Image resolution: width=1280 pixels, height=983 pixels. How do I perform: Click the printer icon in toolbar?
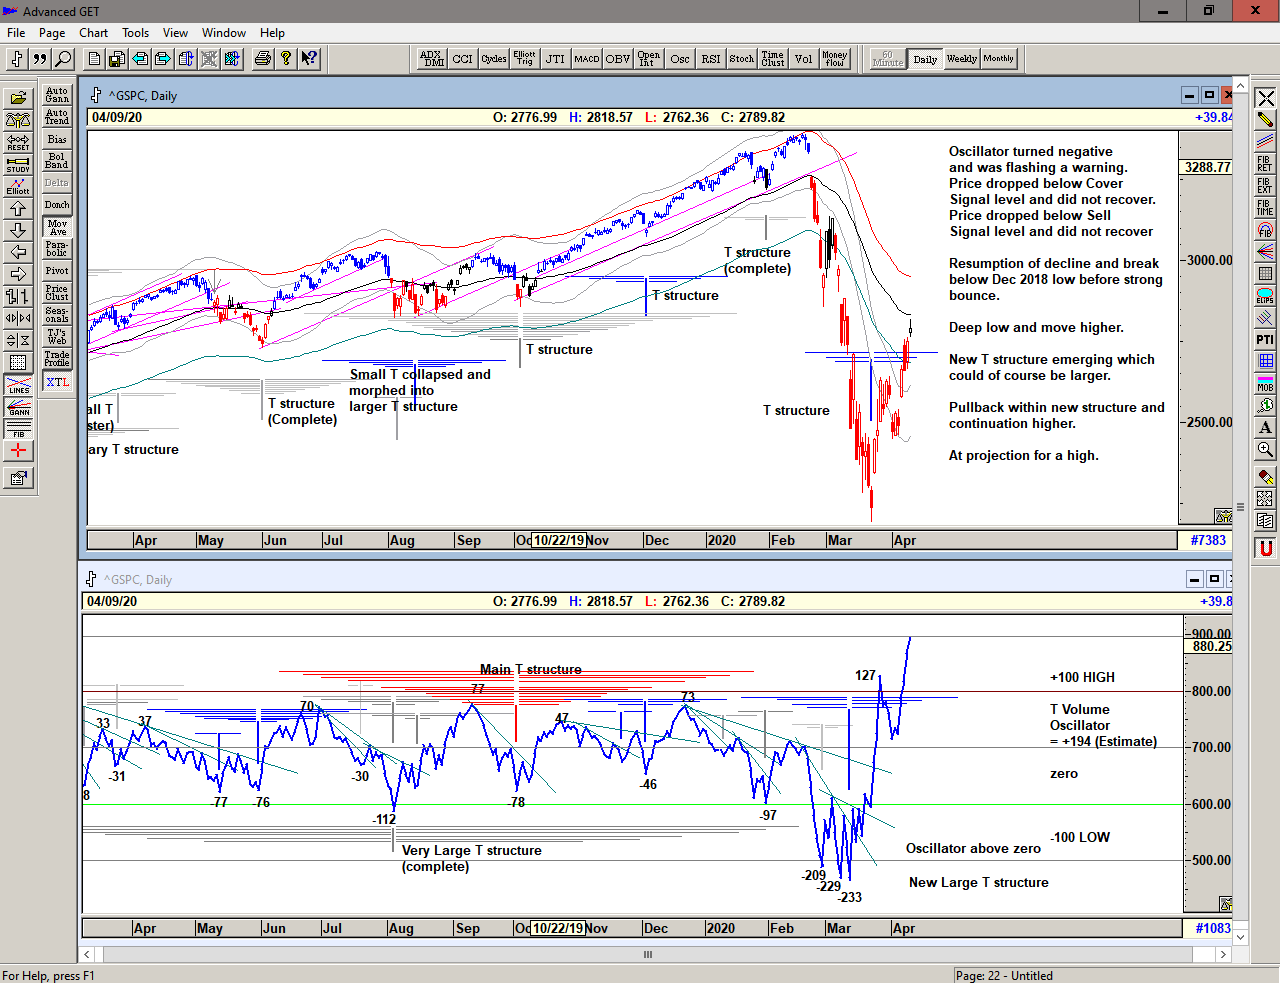tap(262, 59)
